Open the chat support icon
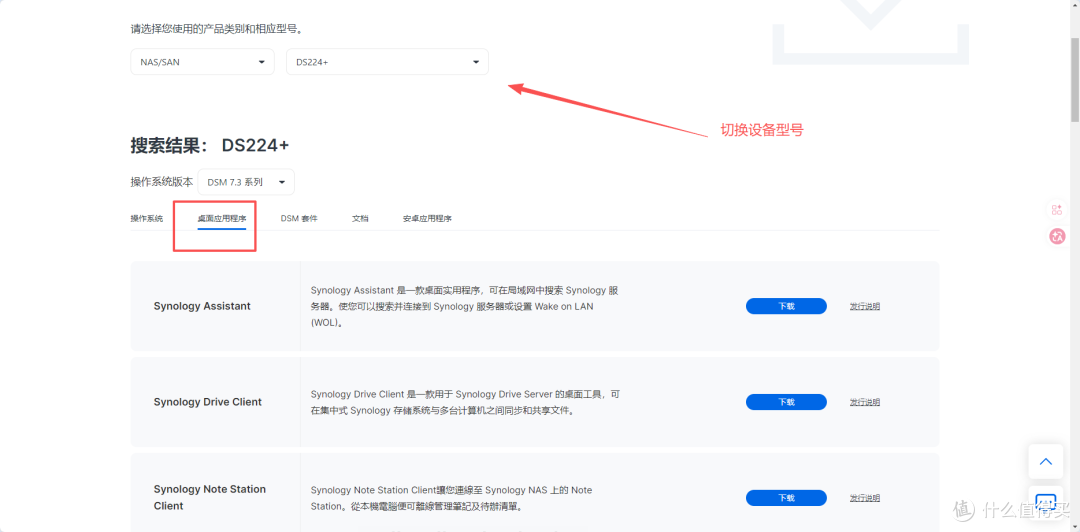Image resolution: width=1080 pixels, height=532 pixels. tap(1046, 501)
